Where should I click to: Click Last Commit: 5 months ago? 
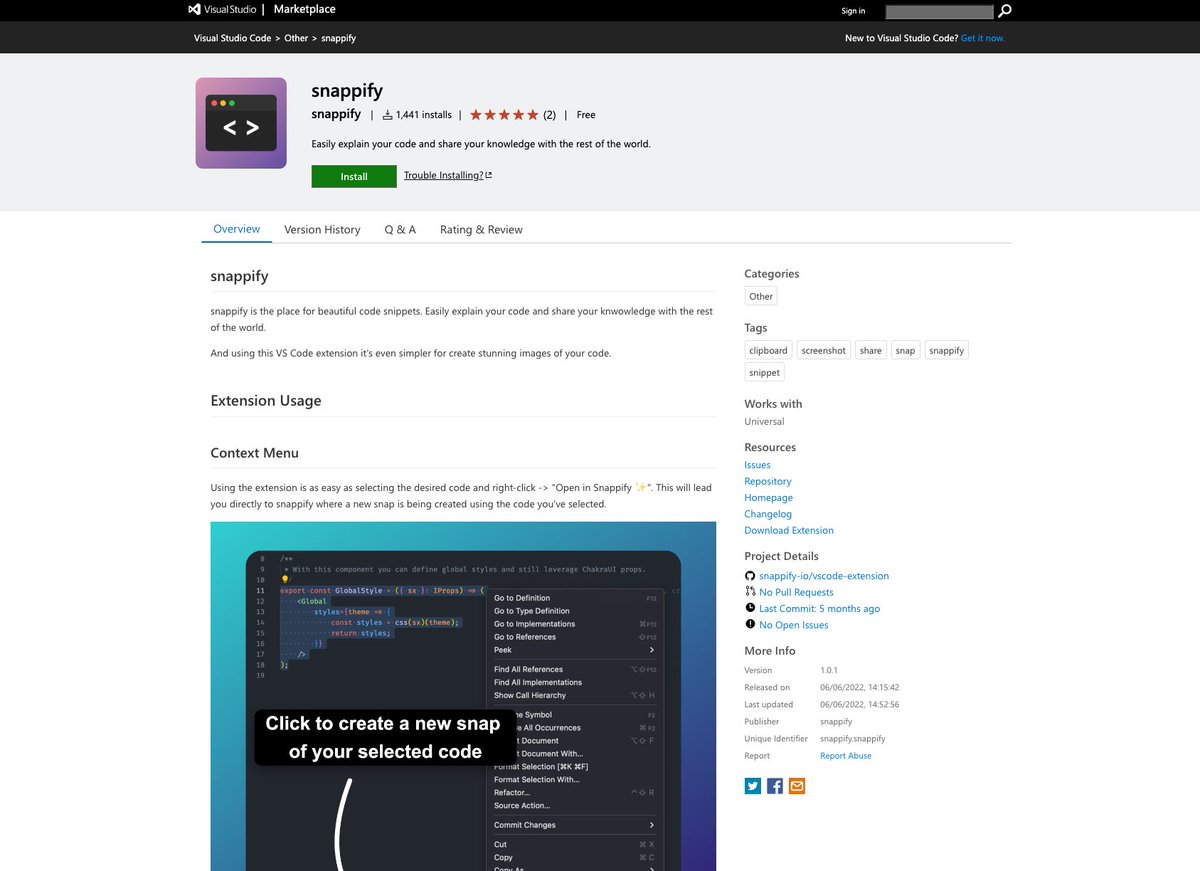(820, 608)
